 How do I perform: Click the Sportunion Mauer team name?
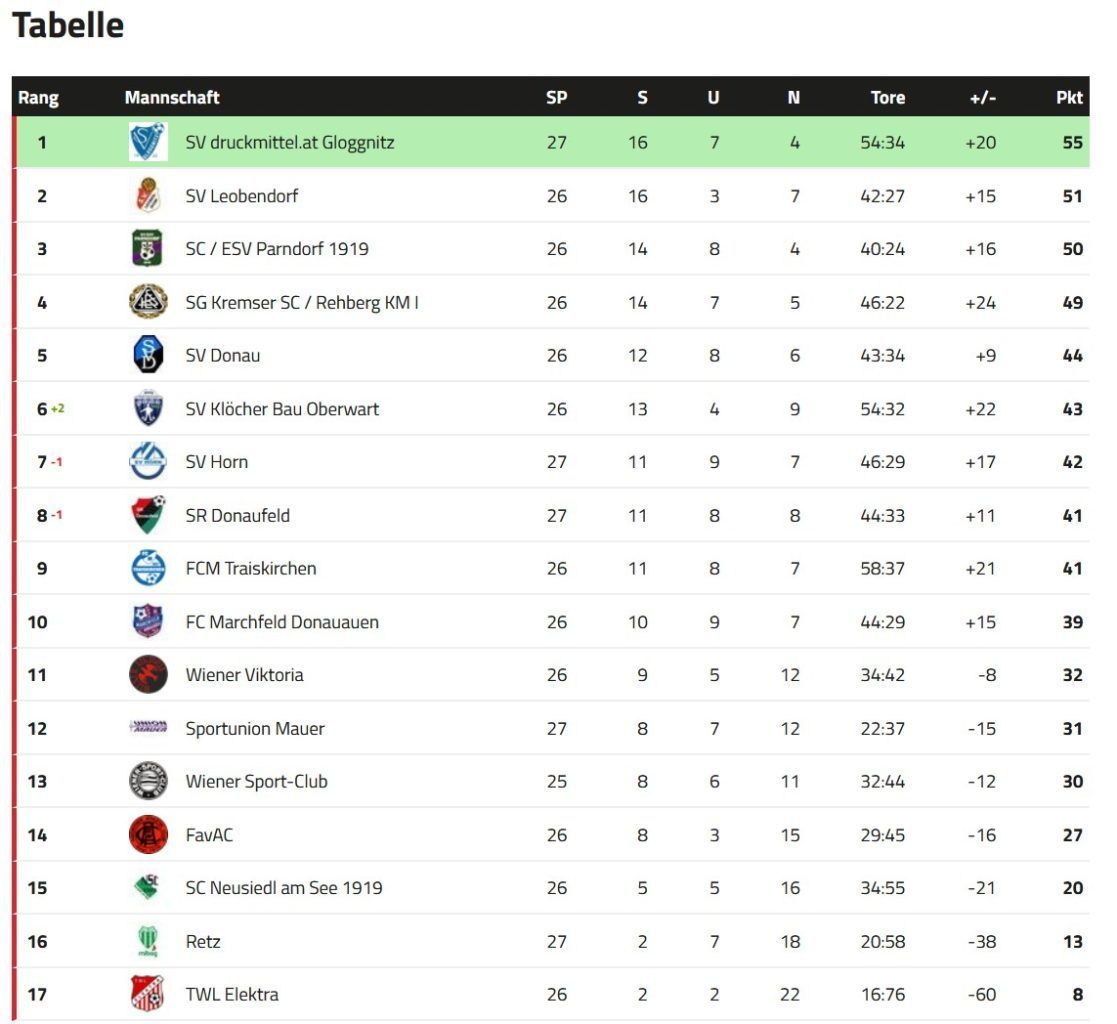(x=255, y=728)
